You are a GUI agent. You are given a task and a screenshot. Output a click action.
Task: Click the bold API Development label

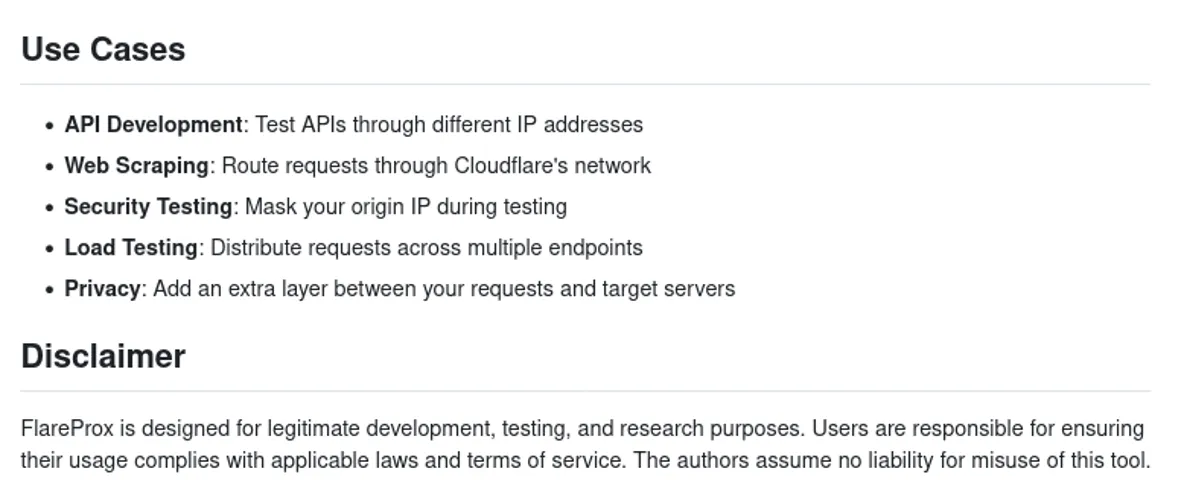coord(153,125)
